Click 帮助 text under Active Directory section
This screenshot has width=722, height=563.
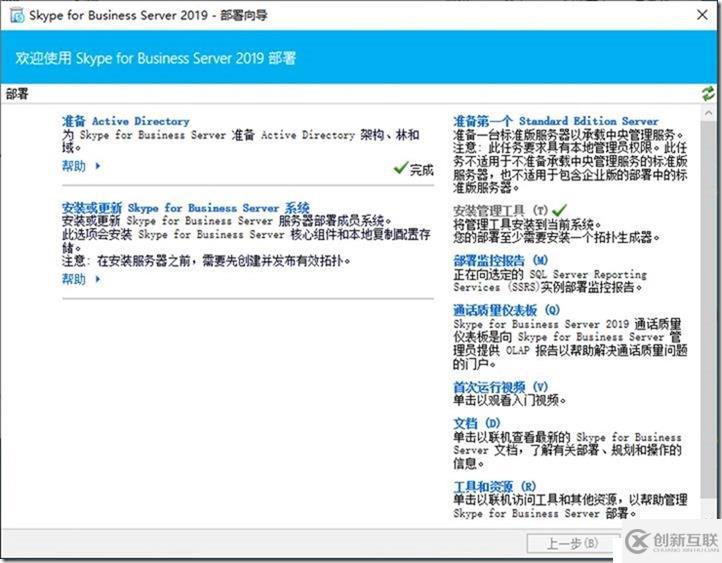click(74, 166)
